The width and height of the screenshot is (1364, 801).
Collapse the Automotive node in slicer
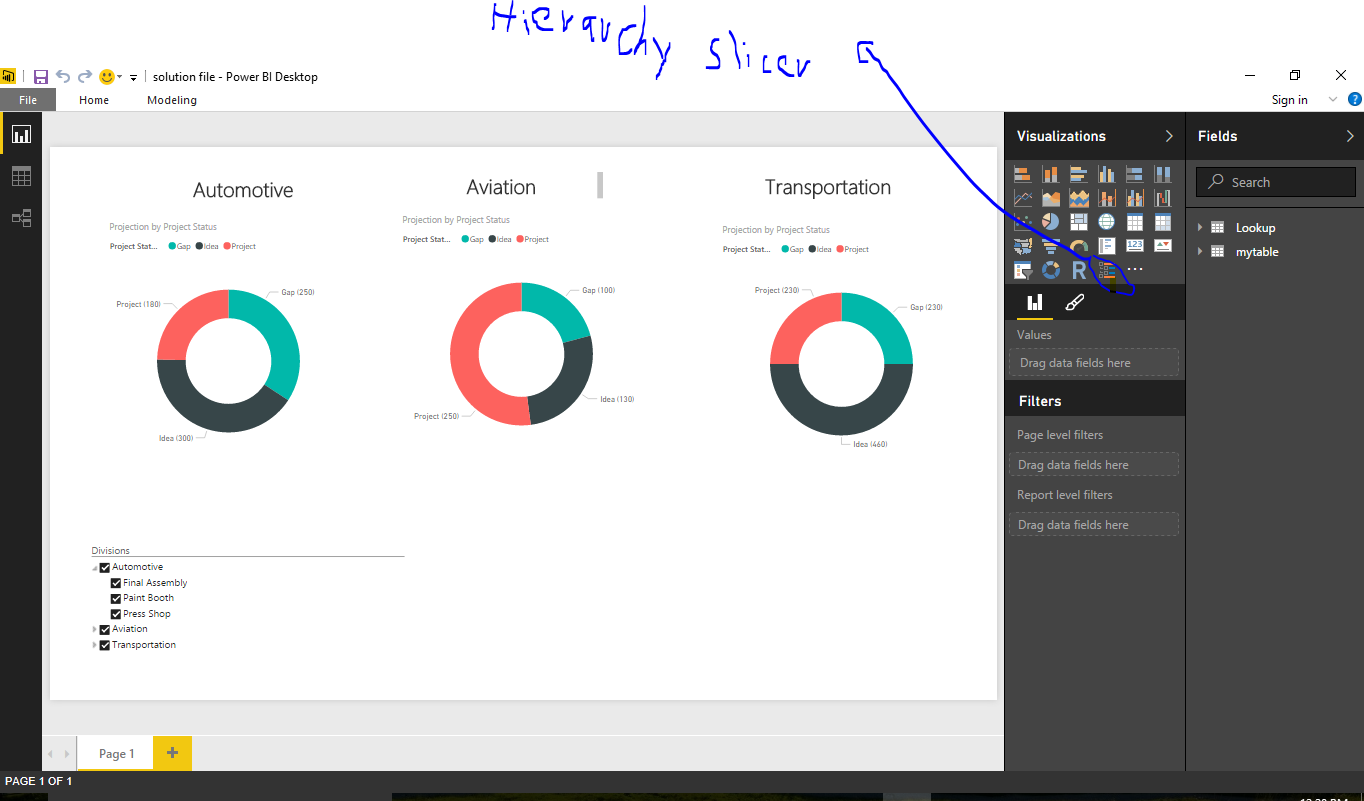click(95, 568)
